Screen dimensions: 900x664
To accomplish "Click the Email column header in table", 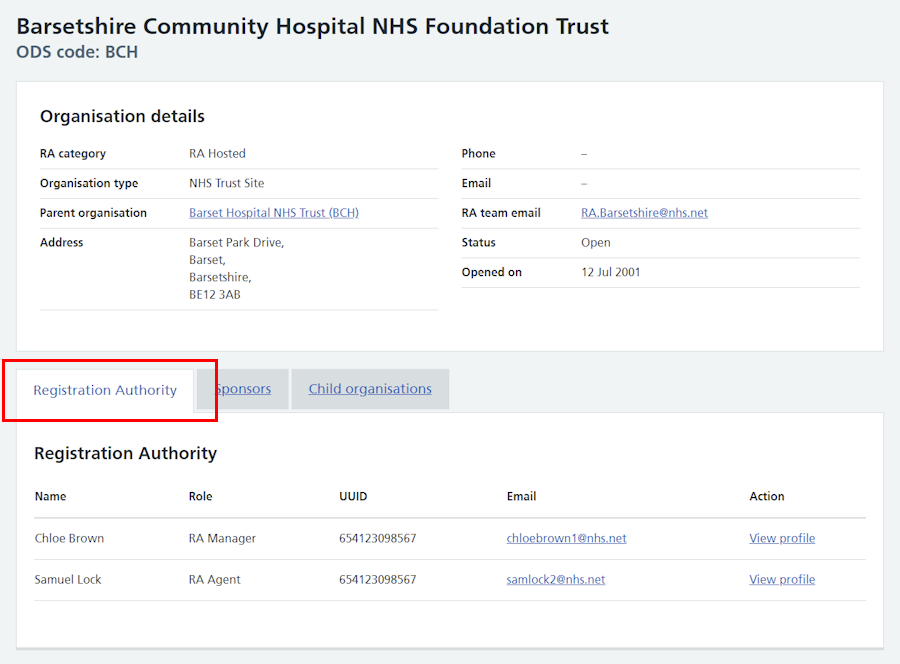I will click(521, 496).
